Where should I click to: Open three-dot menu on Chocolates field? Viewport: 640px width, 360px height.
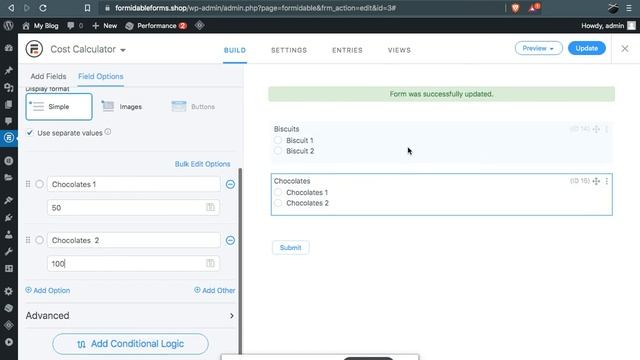[607, 181]
